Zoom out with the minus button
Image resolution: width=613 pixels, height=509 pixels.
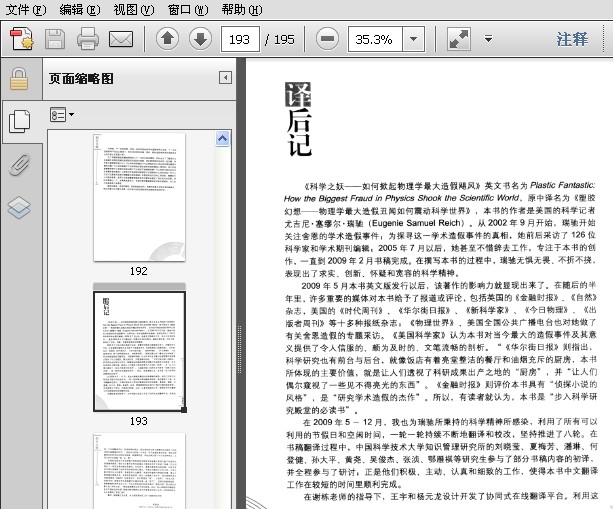pyautogui.click(x=327, y=39)
